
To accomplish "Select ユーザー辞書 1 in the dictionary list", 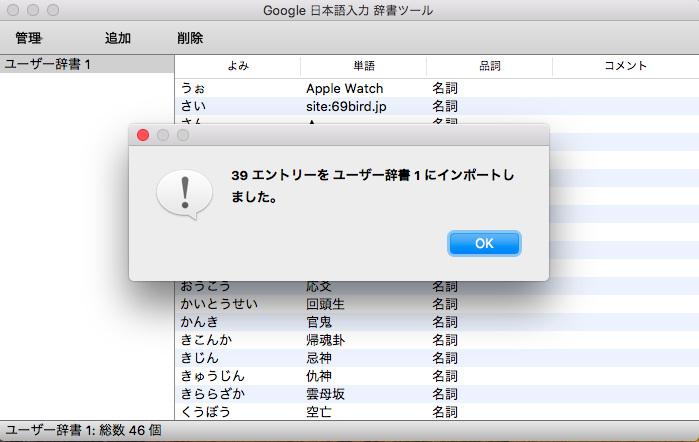I will [87, 64].
